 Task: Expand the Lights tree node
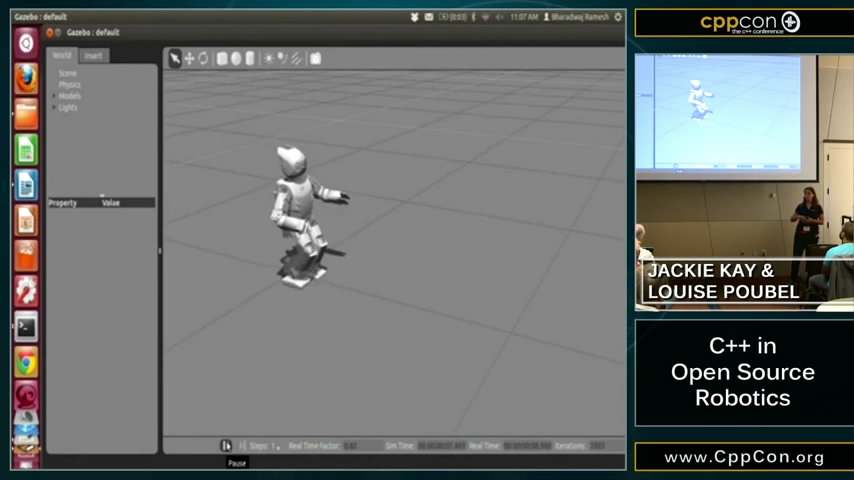coord(53,107)
